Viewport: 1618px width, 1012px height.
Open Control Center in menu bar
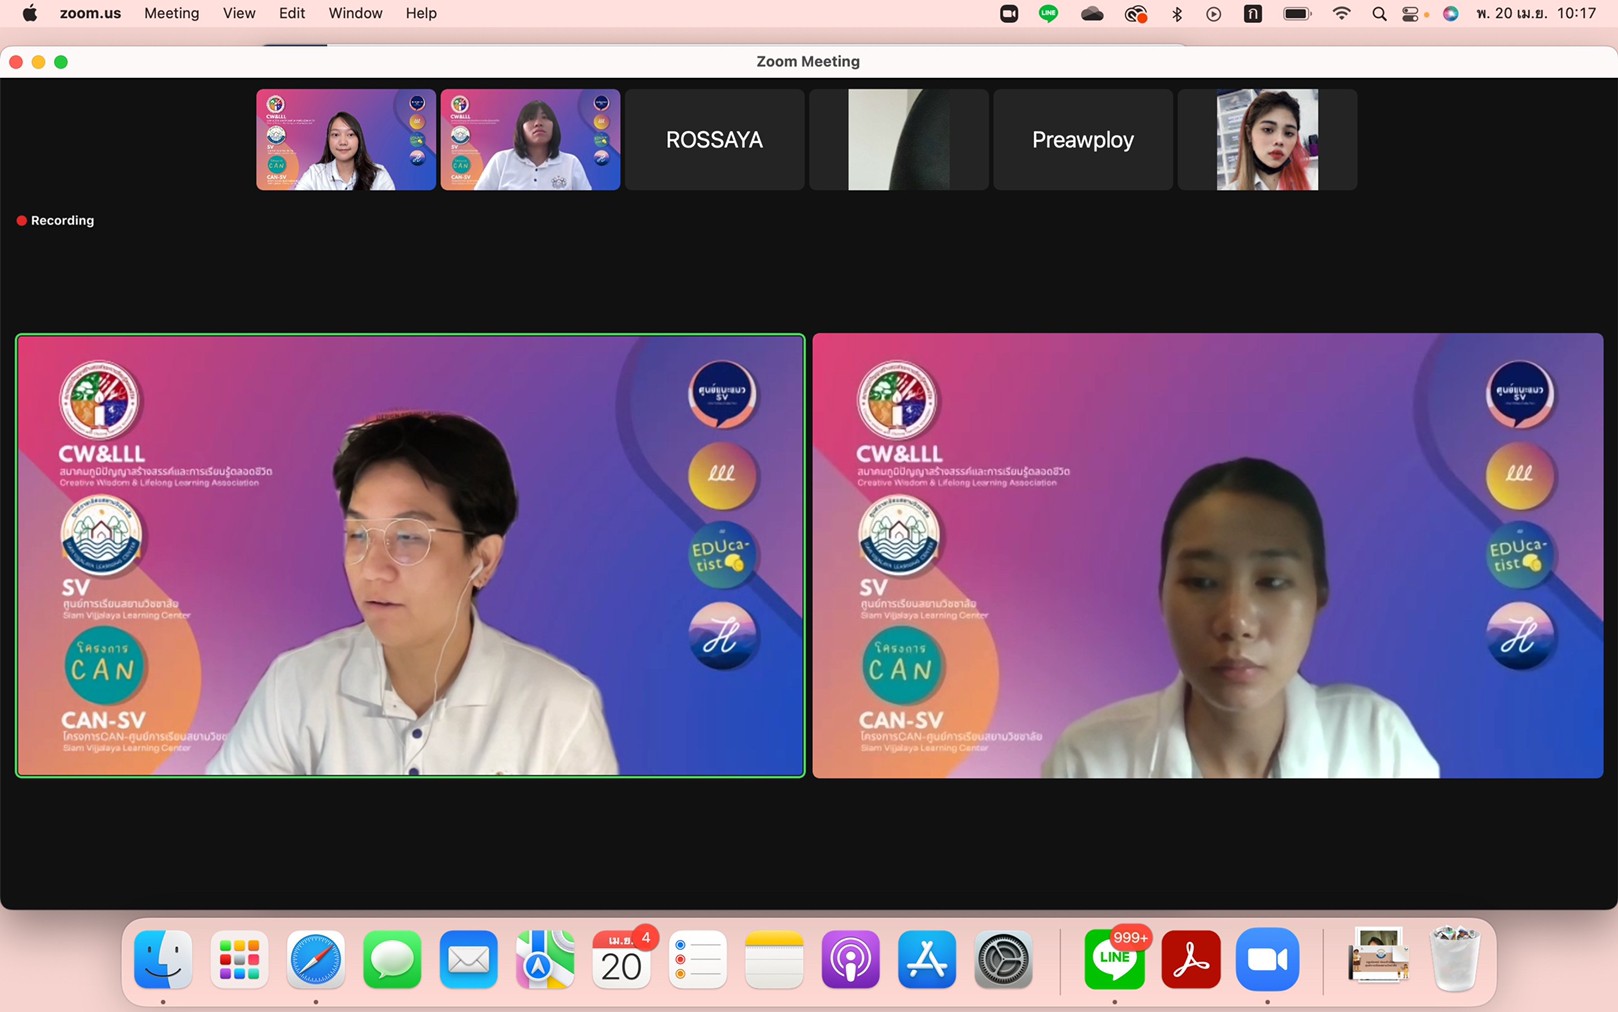[1411, 14]
